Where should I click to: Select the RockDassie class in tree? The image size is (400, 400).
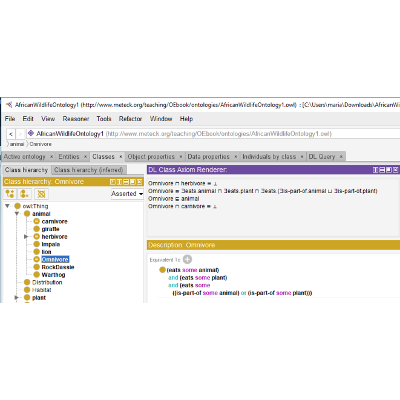tap(58, 267)
